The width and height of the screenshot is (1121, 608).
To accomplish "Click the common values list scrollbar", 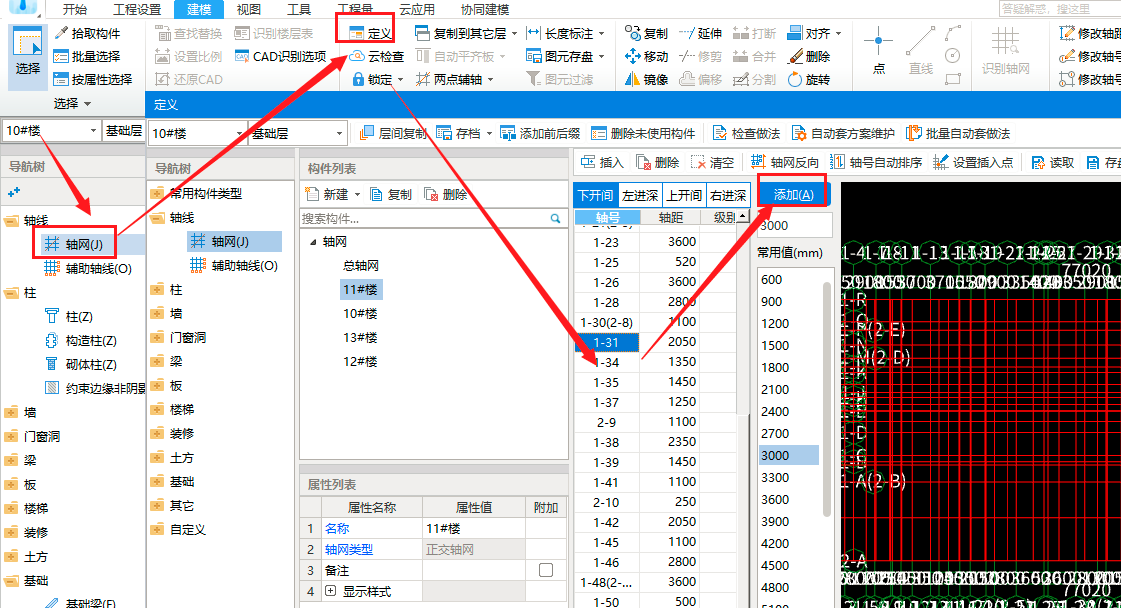I will coord(827,401).
